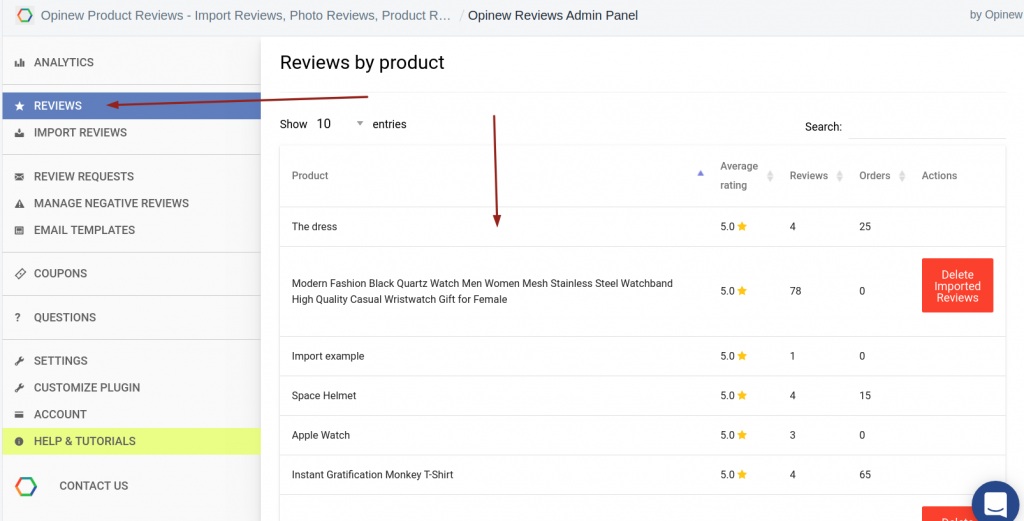Screen dimensions: 1024x521
Task: Click the Email Templates icon
Action: coord(20,230)
